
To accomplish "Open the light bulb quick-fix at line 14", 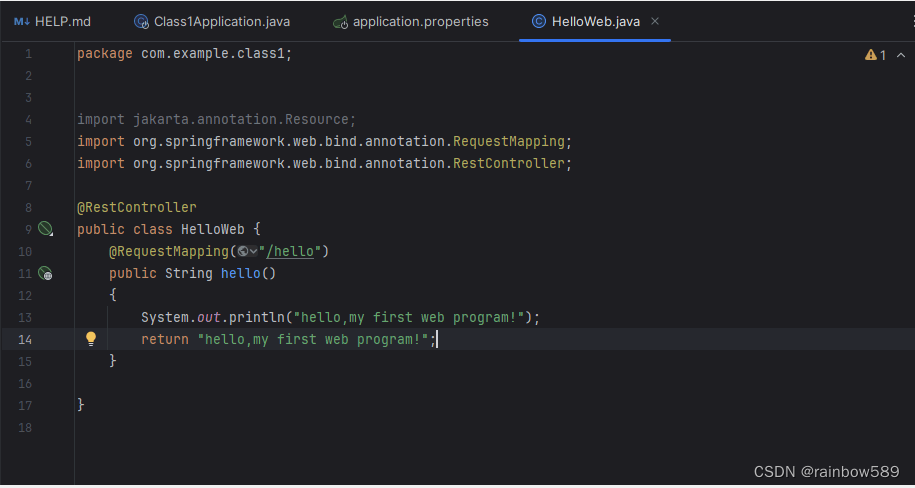I will coord(91,339).
